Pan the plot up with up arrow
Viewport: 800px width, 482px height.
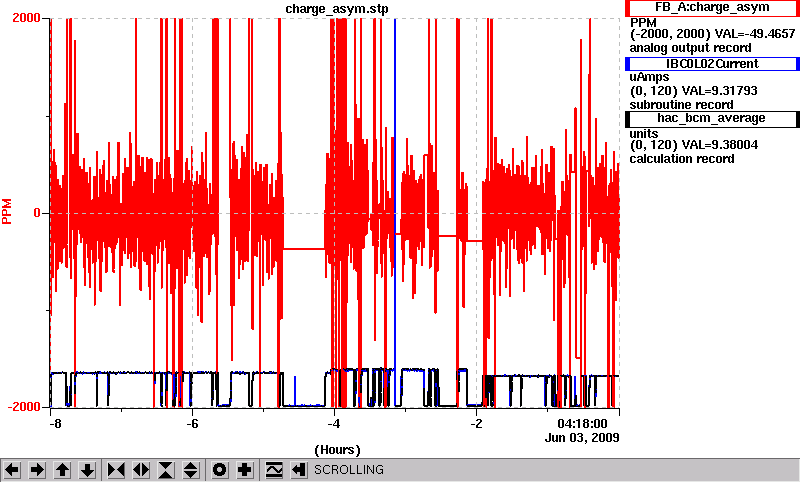62,470
